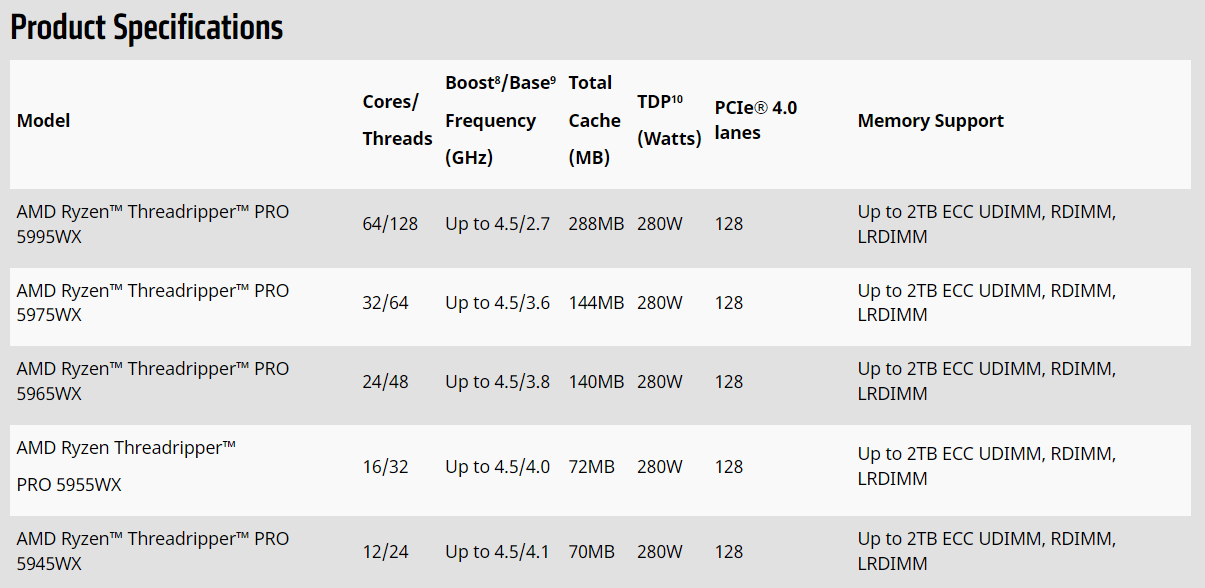This screenshot has height=588, width=1205.
Task: Click the Total Cache column header
Action: (594, 120)
